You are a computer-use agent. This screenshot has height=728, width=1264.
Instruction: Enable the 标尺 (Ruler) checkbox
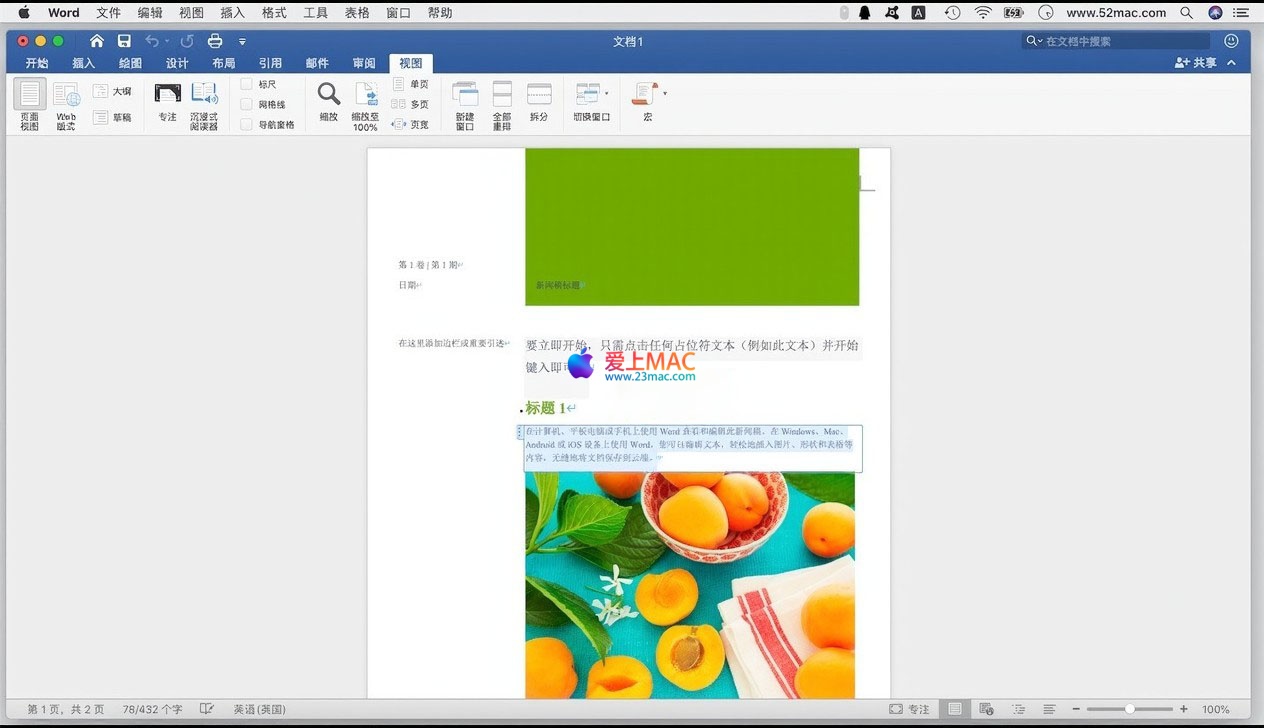coord(246,85)
